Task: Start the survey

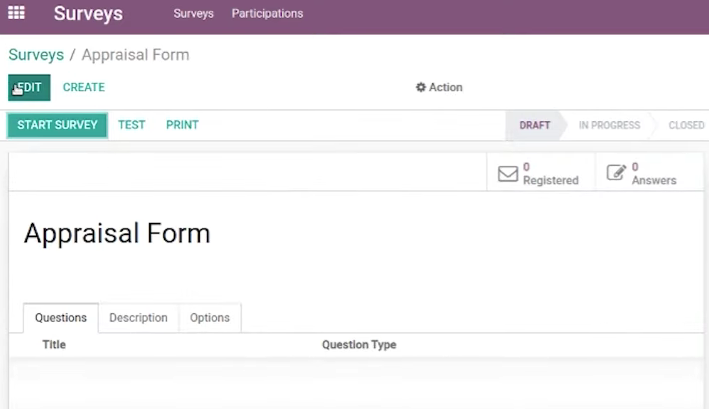Action: 57,125
